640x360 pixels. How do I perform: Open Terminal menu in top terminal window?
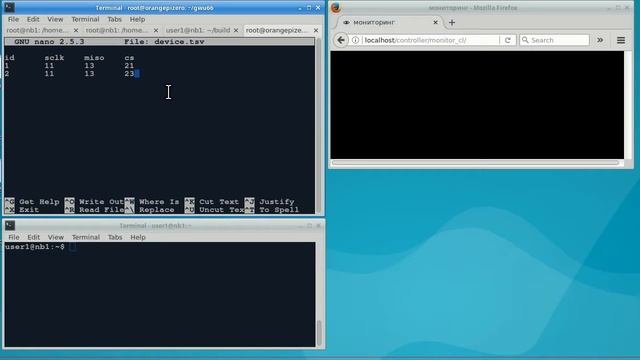[85, 19]
